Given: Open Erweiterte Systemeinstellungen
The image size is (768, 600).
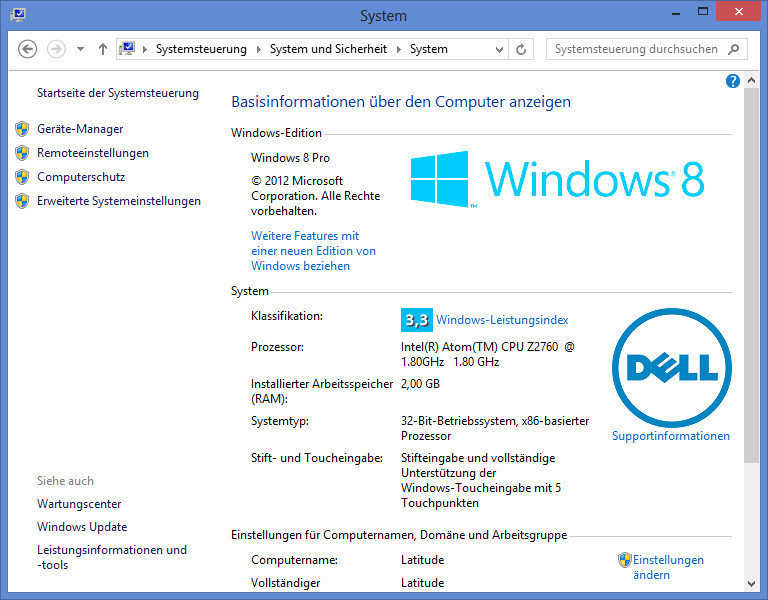Looking at the screenshot, I should (x=119, y=201).
